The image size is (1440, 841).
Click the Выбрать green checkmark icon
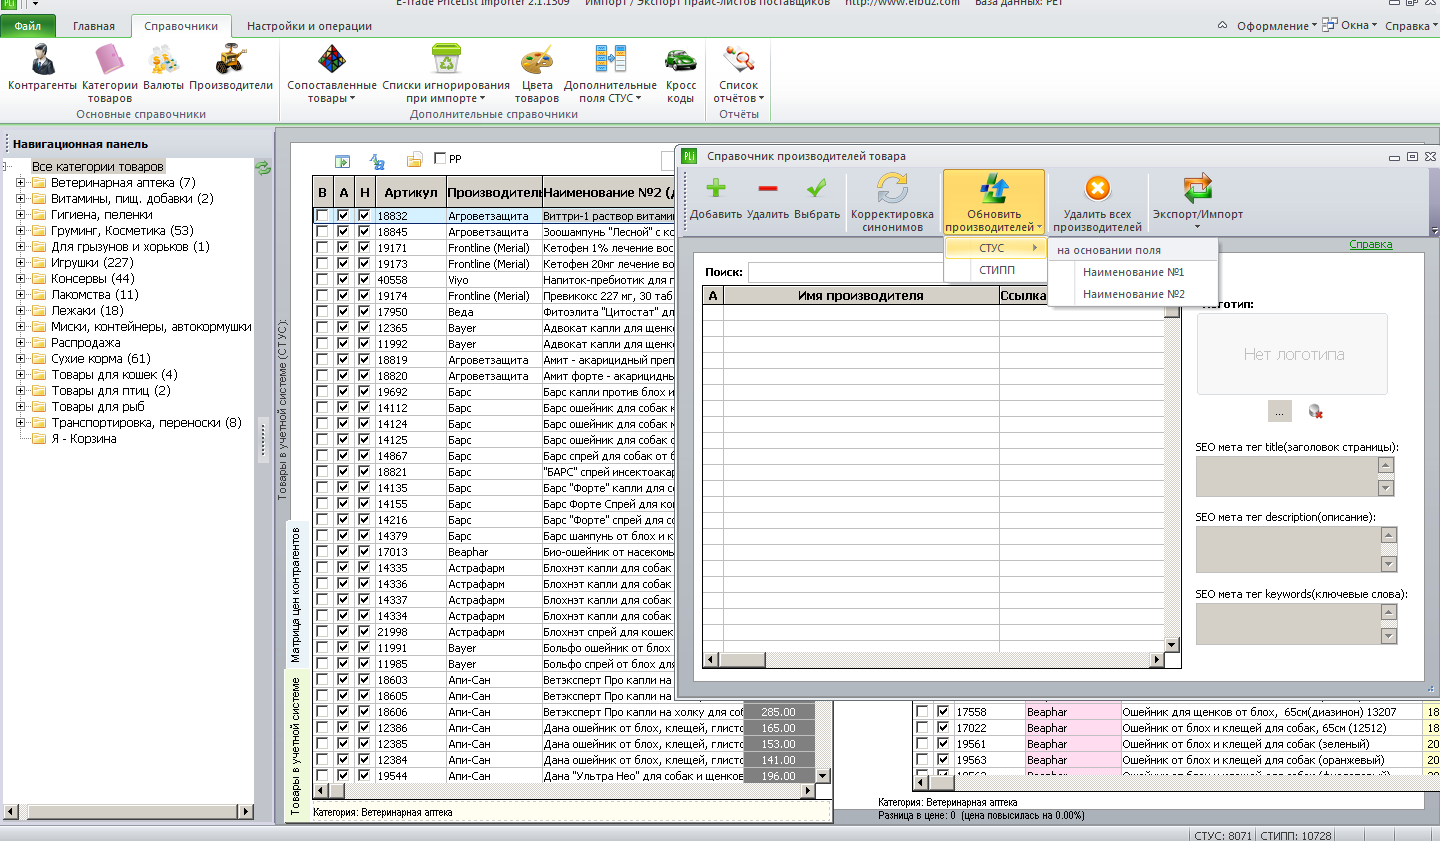(x=817, y=188)
